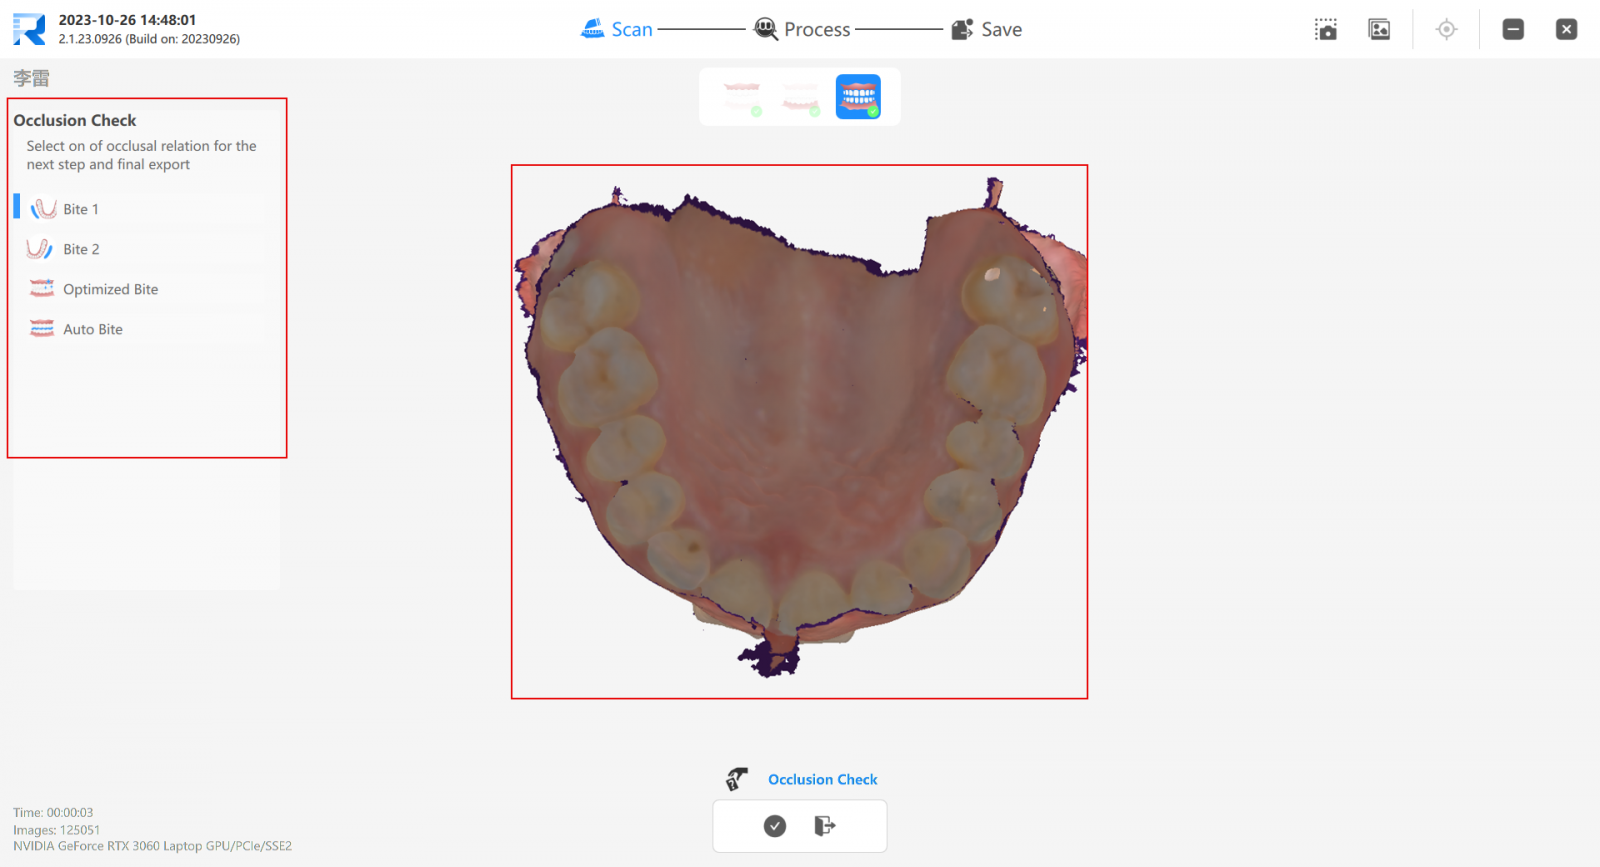Click the target calibration icon
The image size is (1600, 867).
(x=1446, y=29)
